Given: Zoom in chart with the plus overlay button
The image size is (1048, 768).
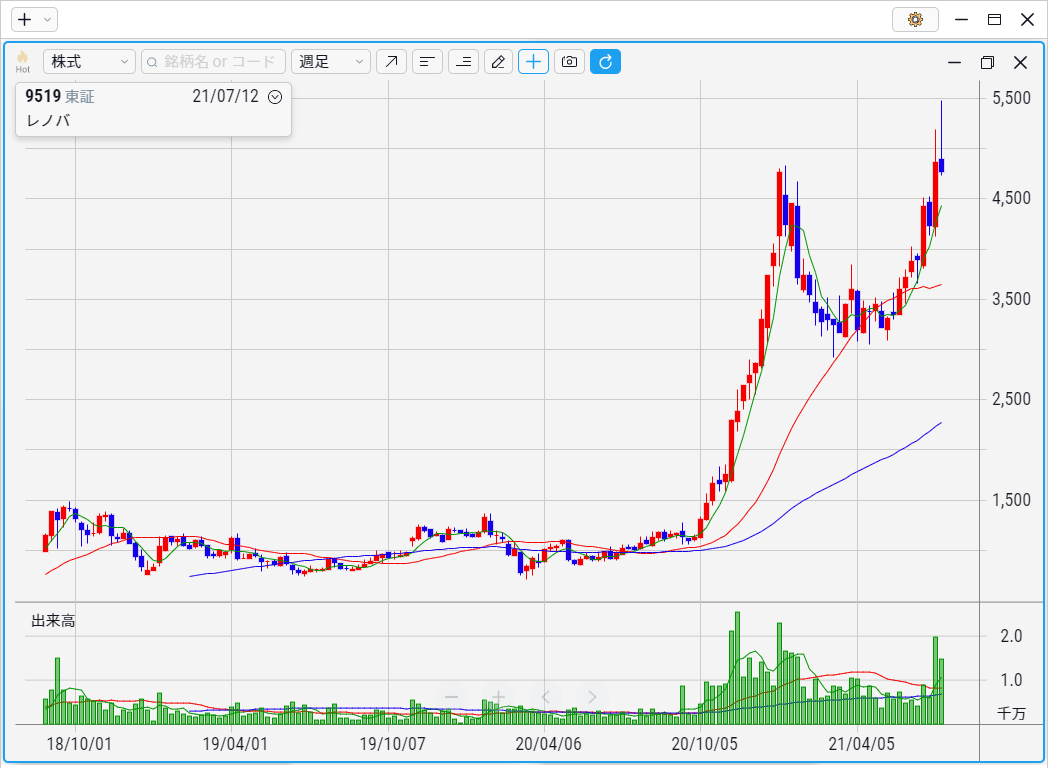Looking at the screenshot, I should pos(498,697).
